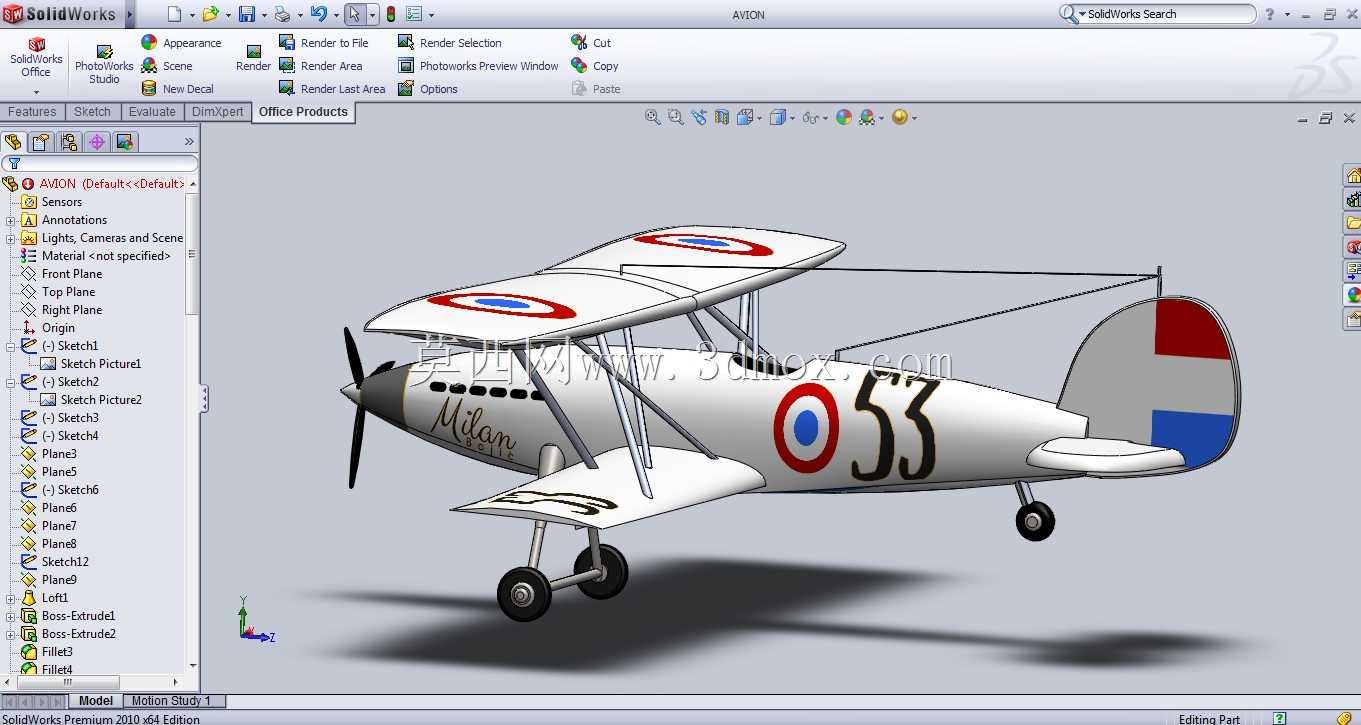
Task: Click the Hide/Show Items glasses icon
Action: (x=811, y=117)
